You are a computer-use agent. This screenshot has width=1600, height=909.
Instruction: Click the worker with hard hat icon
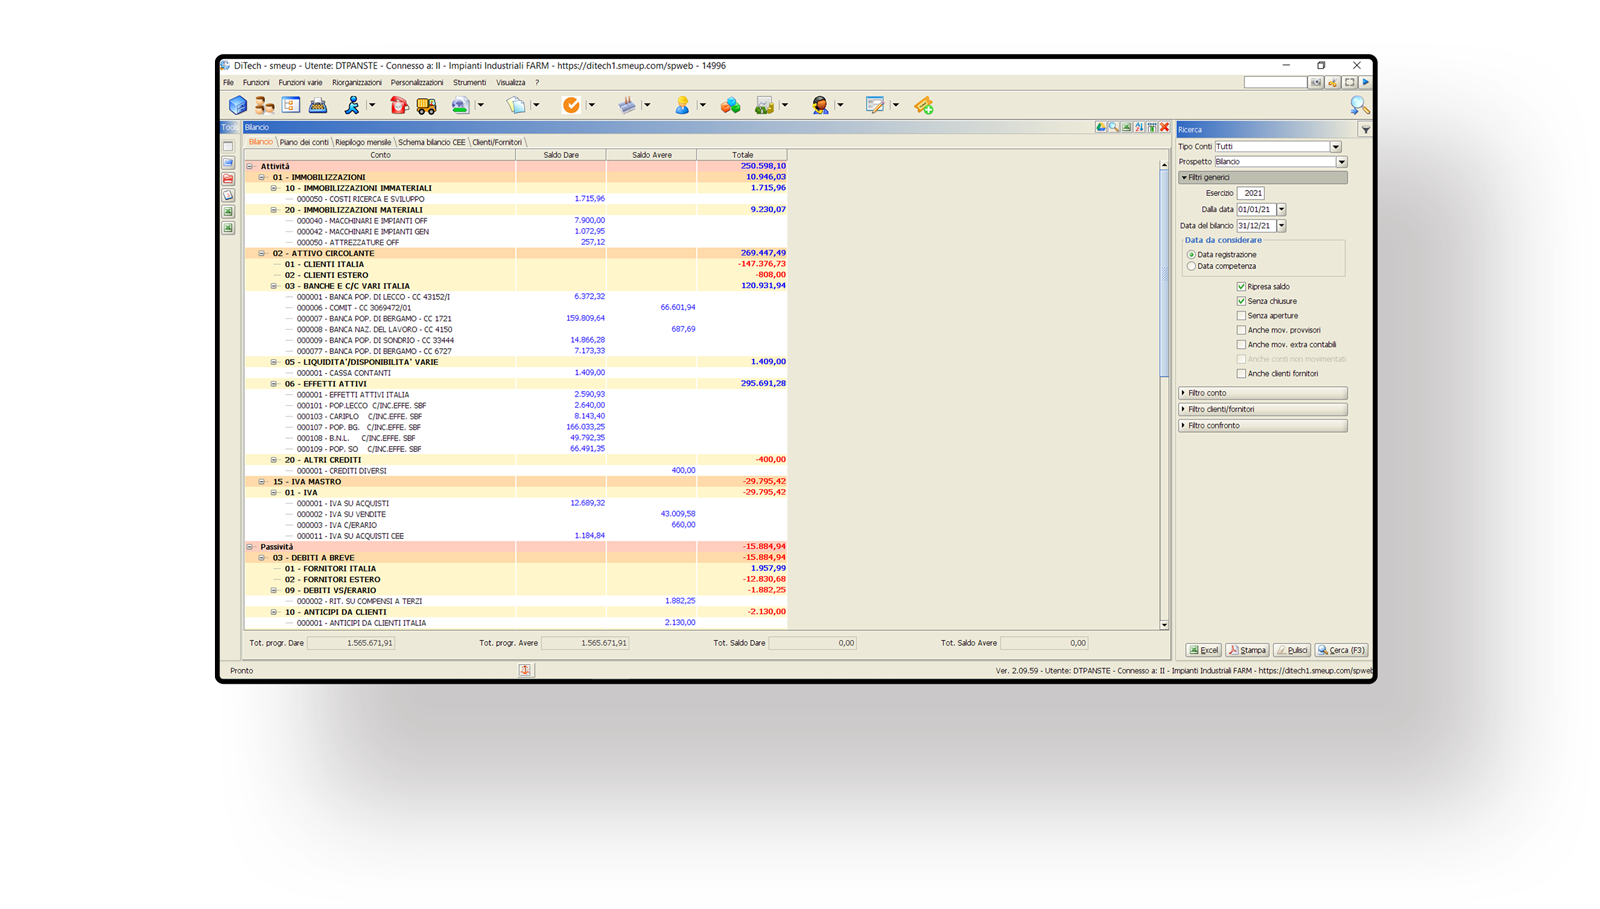coord(682,105)
